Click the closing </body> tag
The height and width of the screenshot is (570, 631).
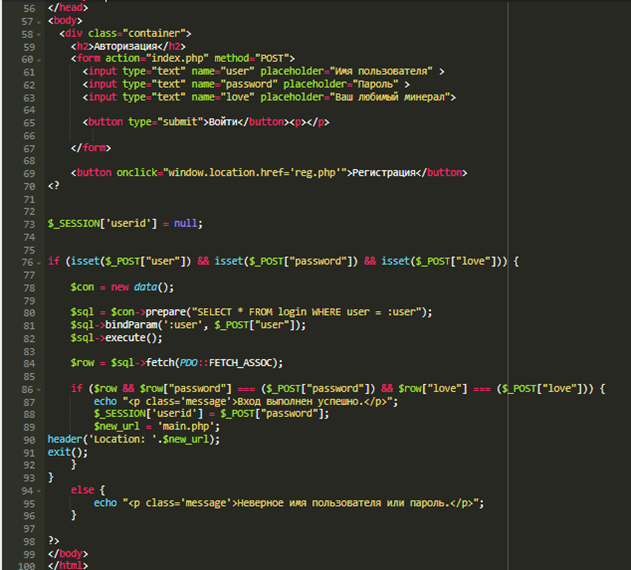[68, 553]
